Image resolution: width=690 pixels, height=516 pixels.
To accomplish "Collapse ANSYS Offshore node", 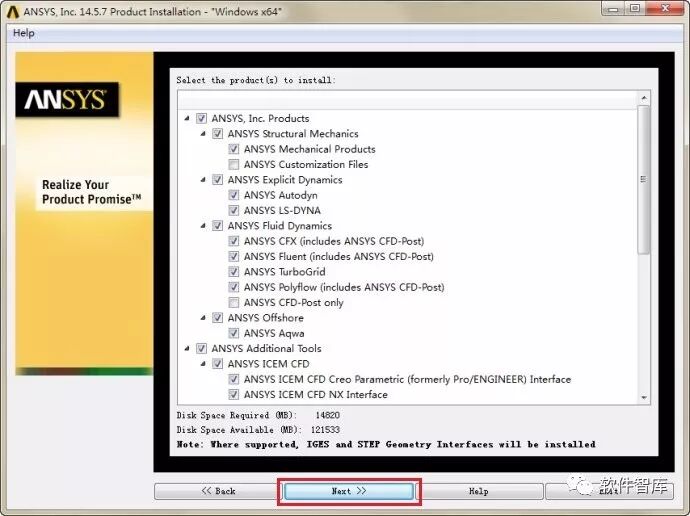I will tap(203, 318).
